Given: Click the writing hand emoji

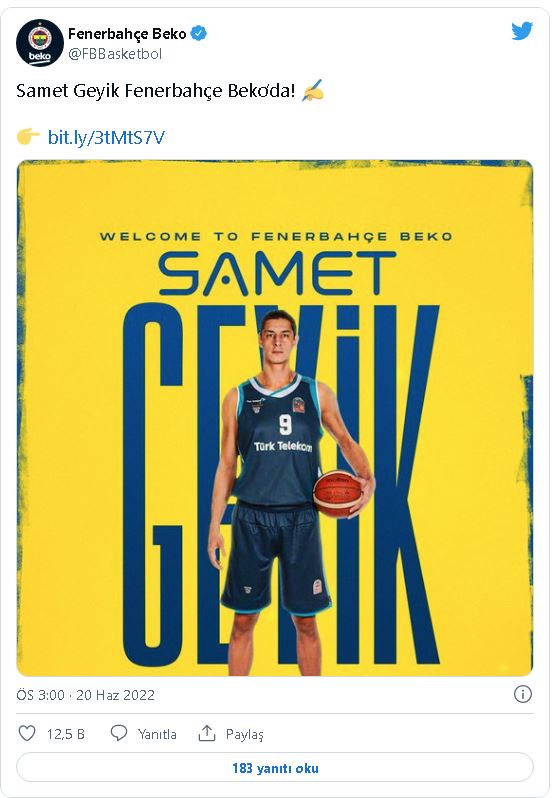Looking at the screenshot, I should [313, 91].
